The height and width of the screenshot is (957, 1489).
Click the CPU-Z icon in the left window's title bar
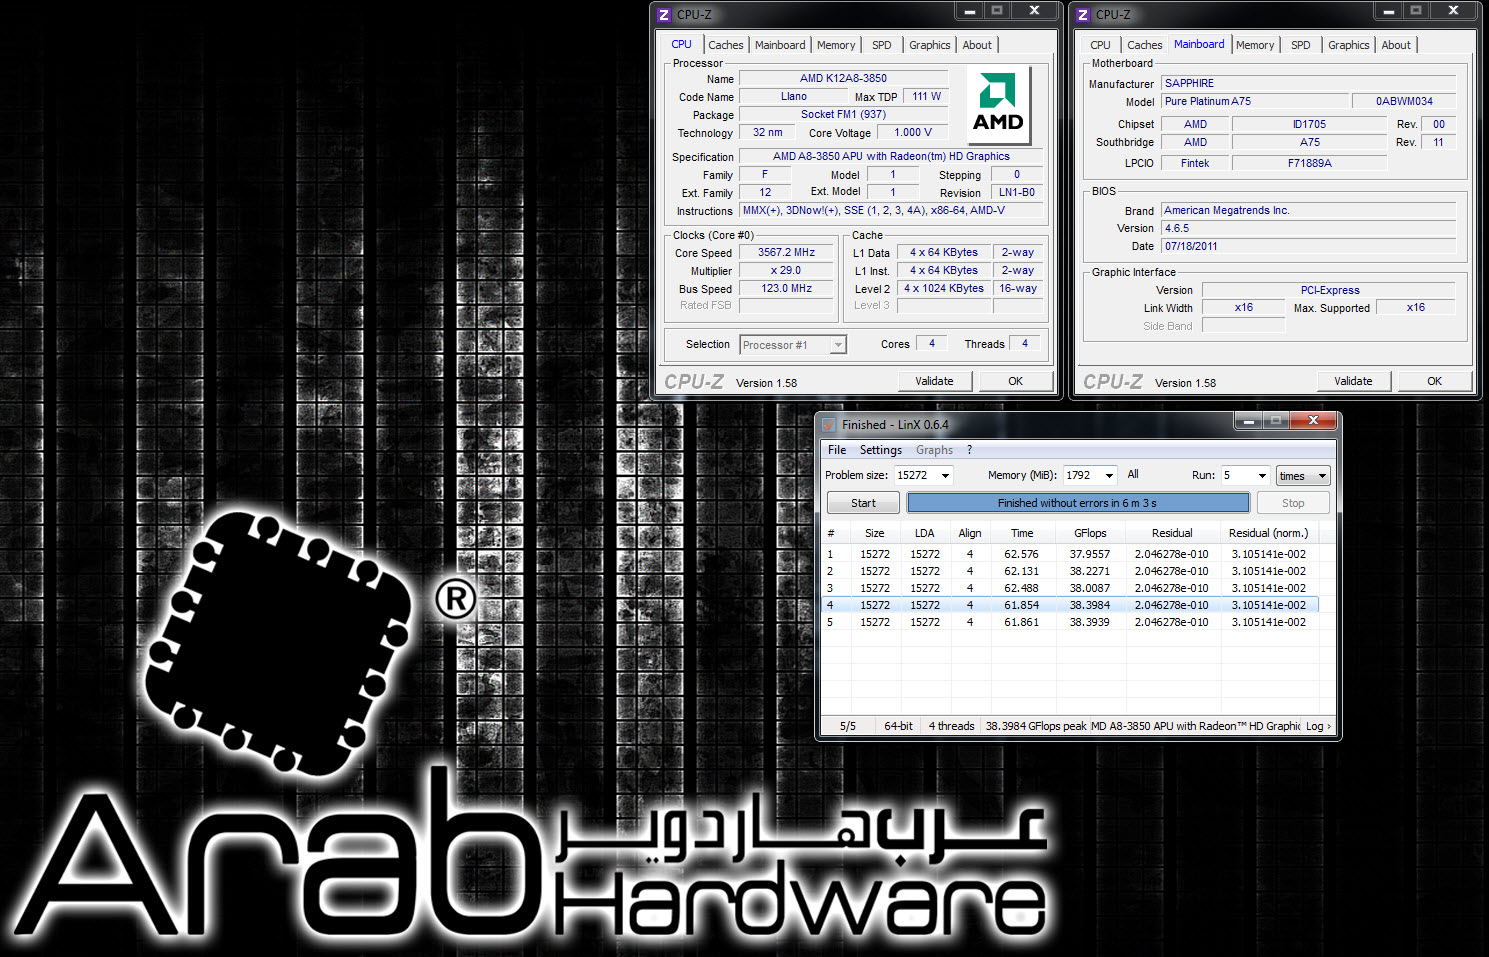click(664, 15)
